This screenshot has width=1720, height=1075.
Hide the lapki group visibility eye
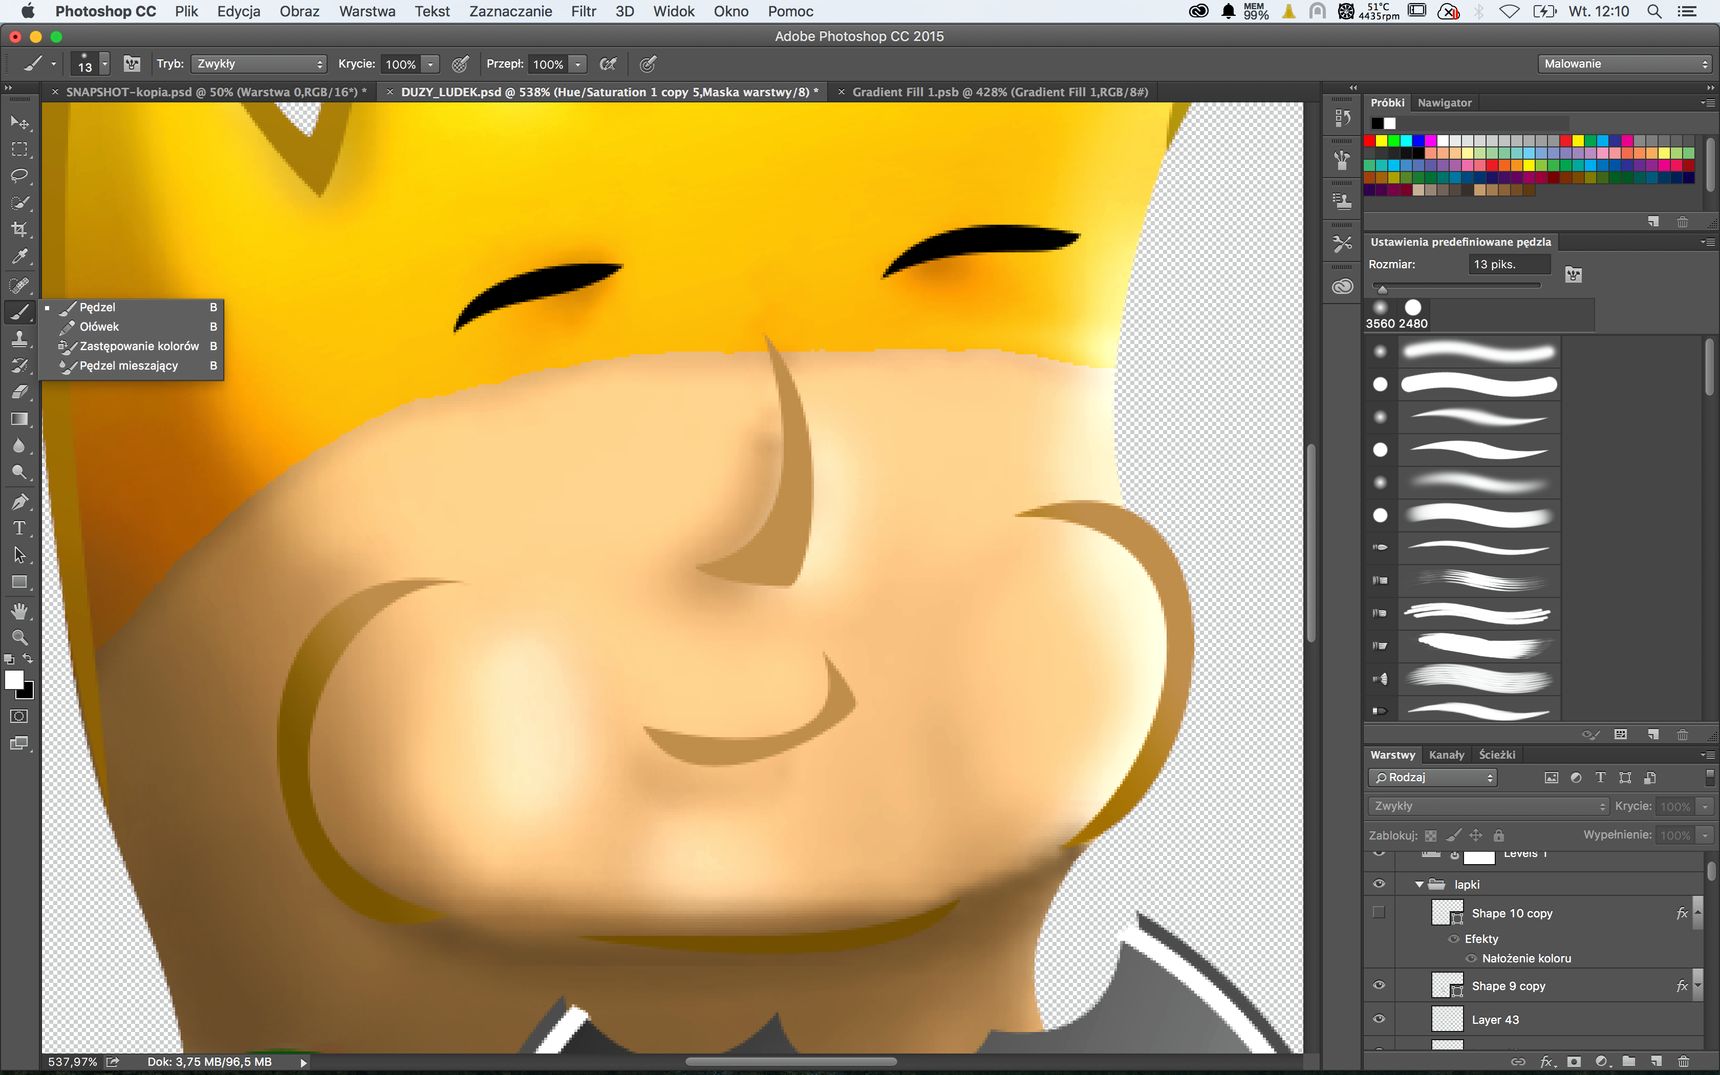(x=1378, y=884)
